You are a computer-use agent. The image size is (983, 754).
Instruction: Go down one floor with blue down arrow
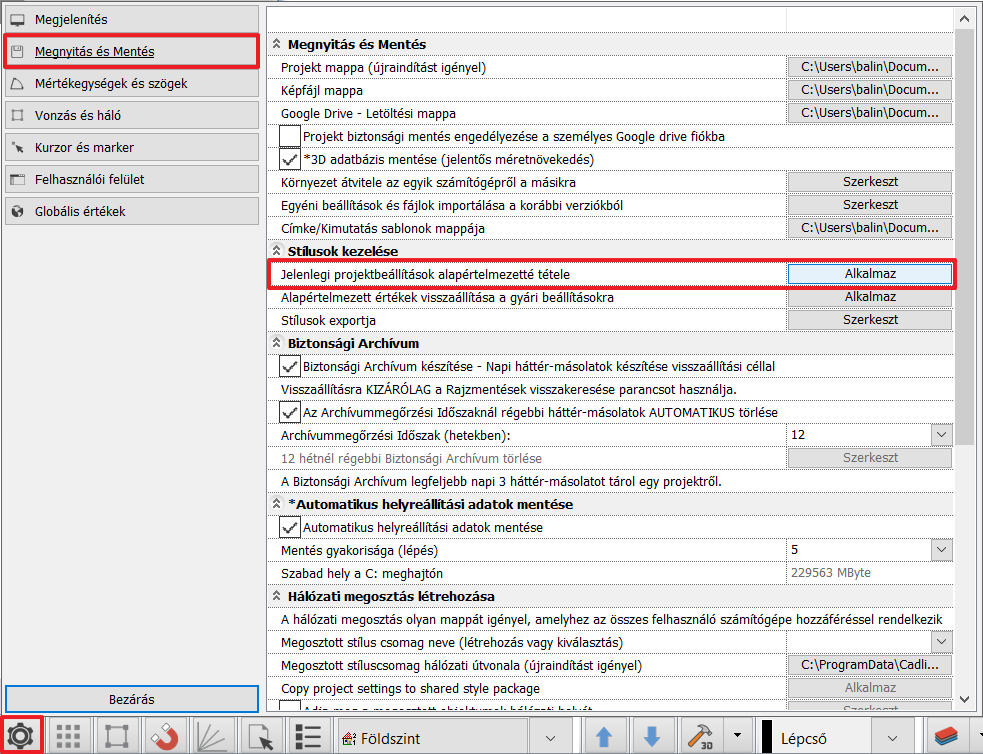coord(652,738)
